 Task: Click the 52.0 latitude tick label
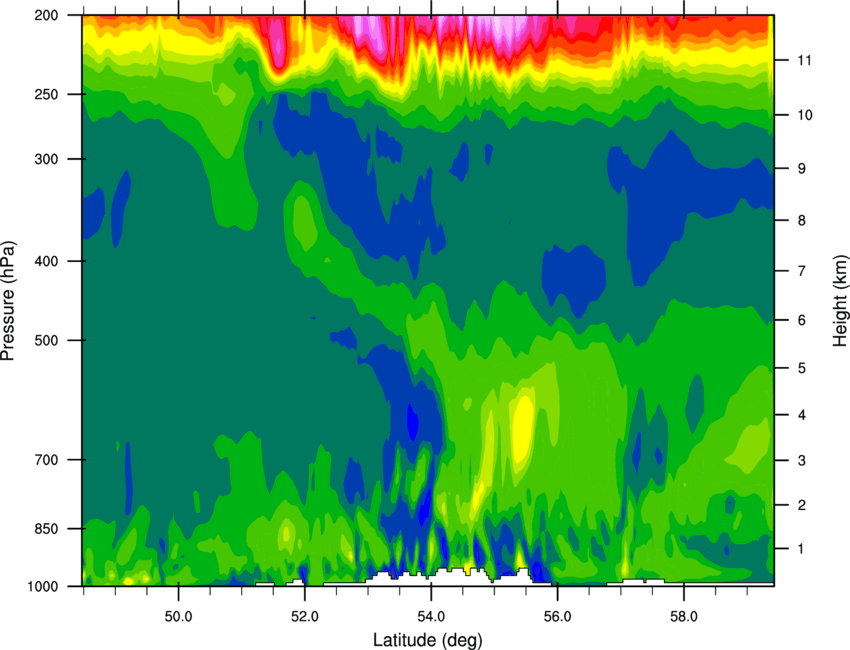pos(305,616)
